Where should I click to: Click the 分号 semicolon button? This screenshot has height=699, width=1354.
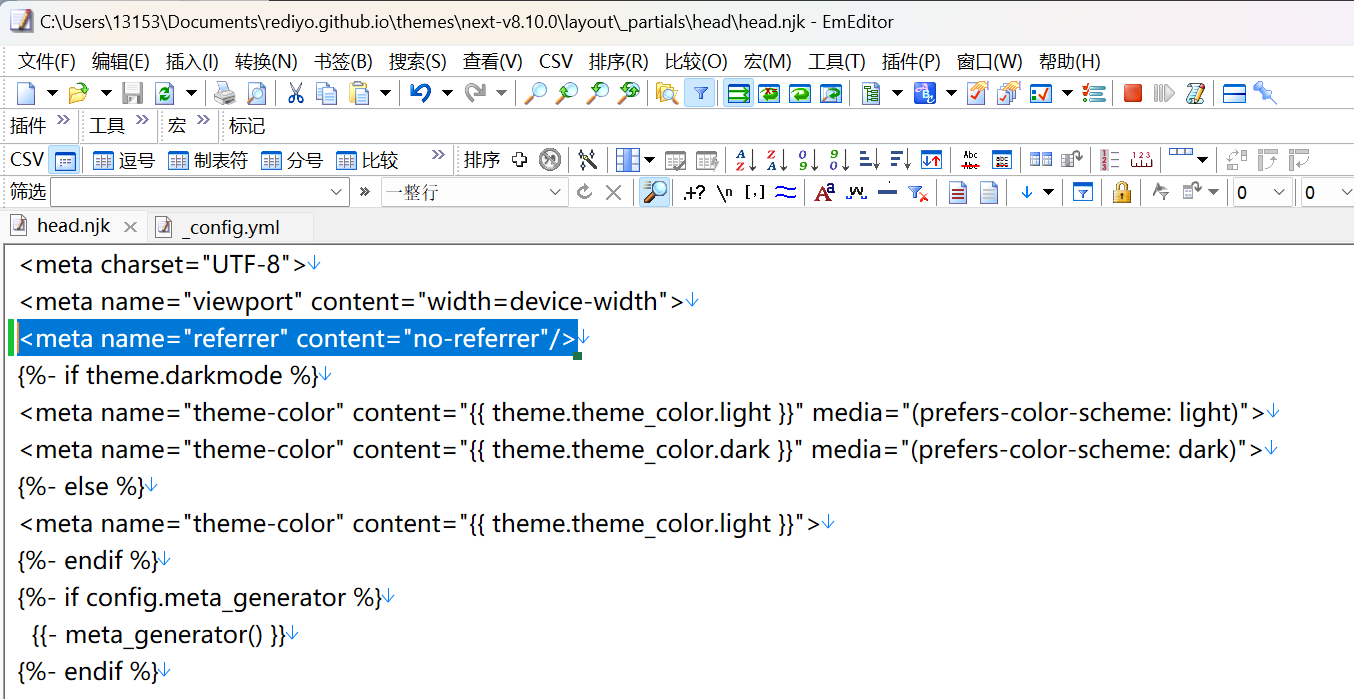pos(292,160)
